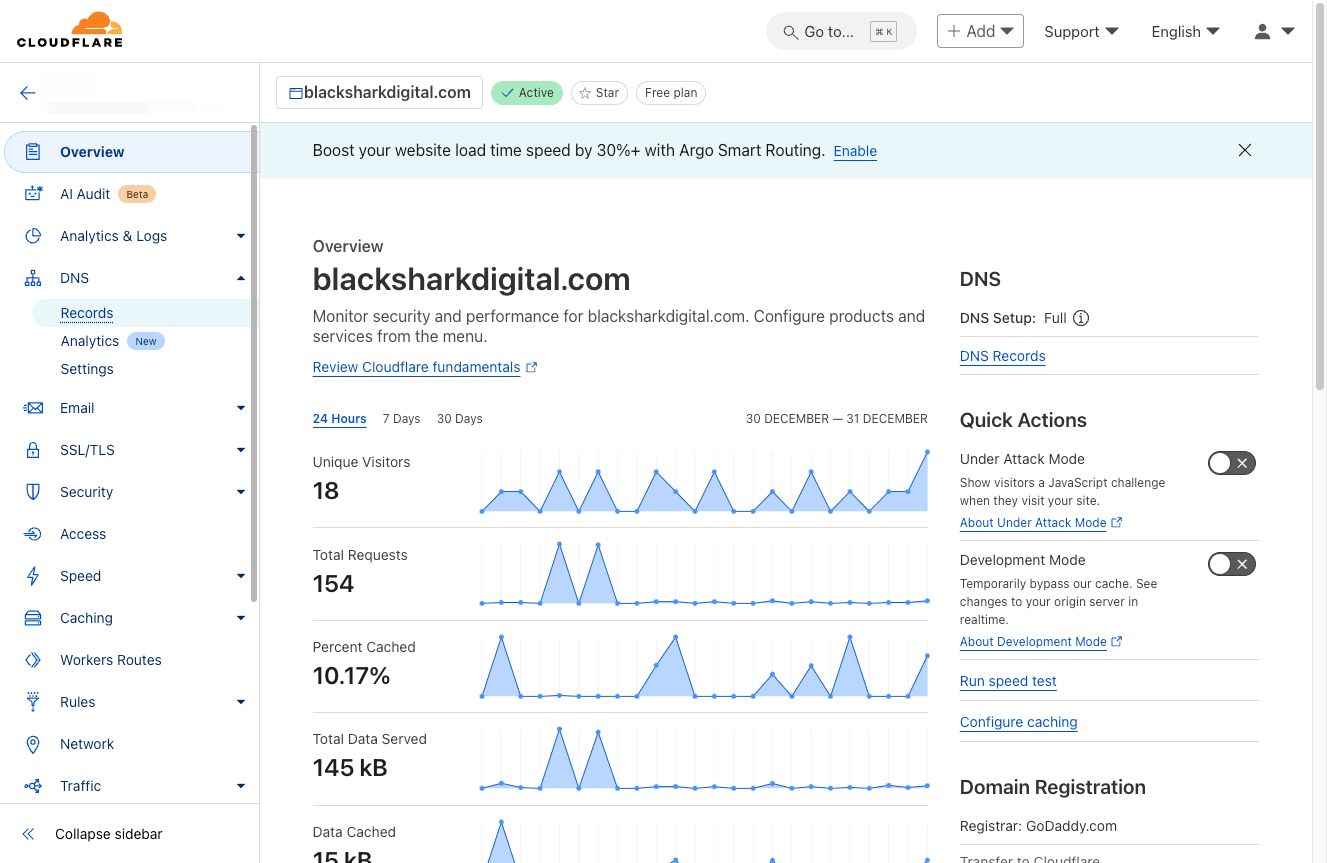Open DNS Analytics in sidebar
1327x863 pixels.
pyautogui.click(x=89, y=341)
